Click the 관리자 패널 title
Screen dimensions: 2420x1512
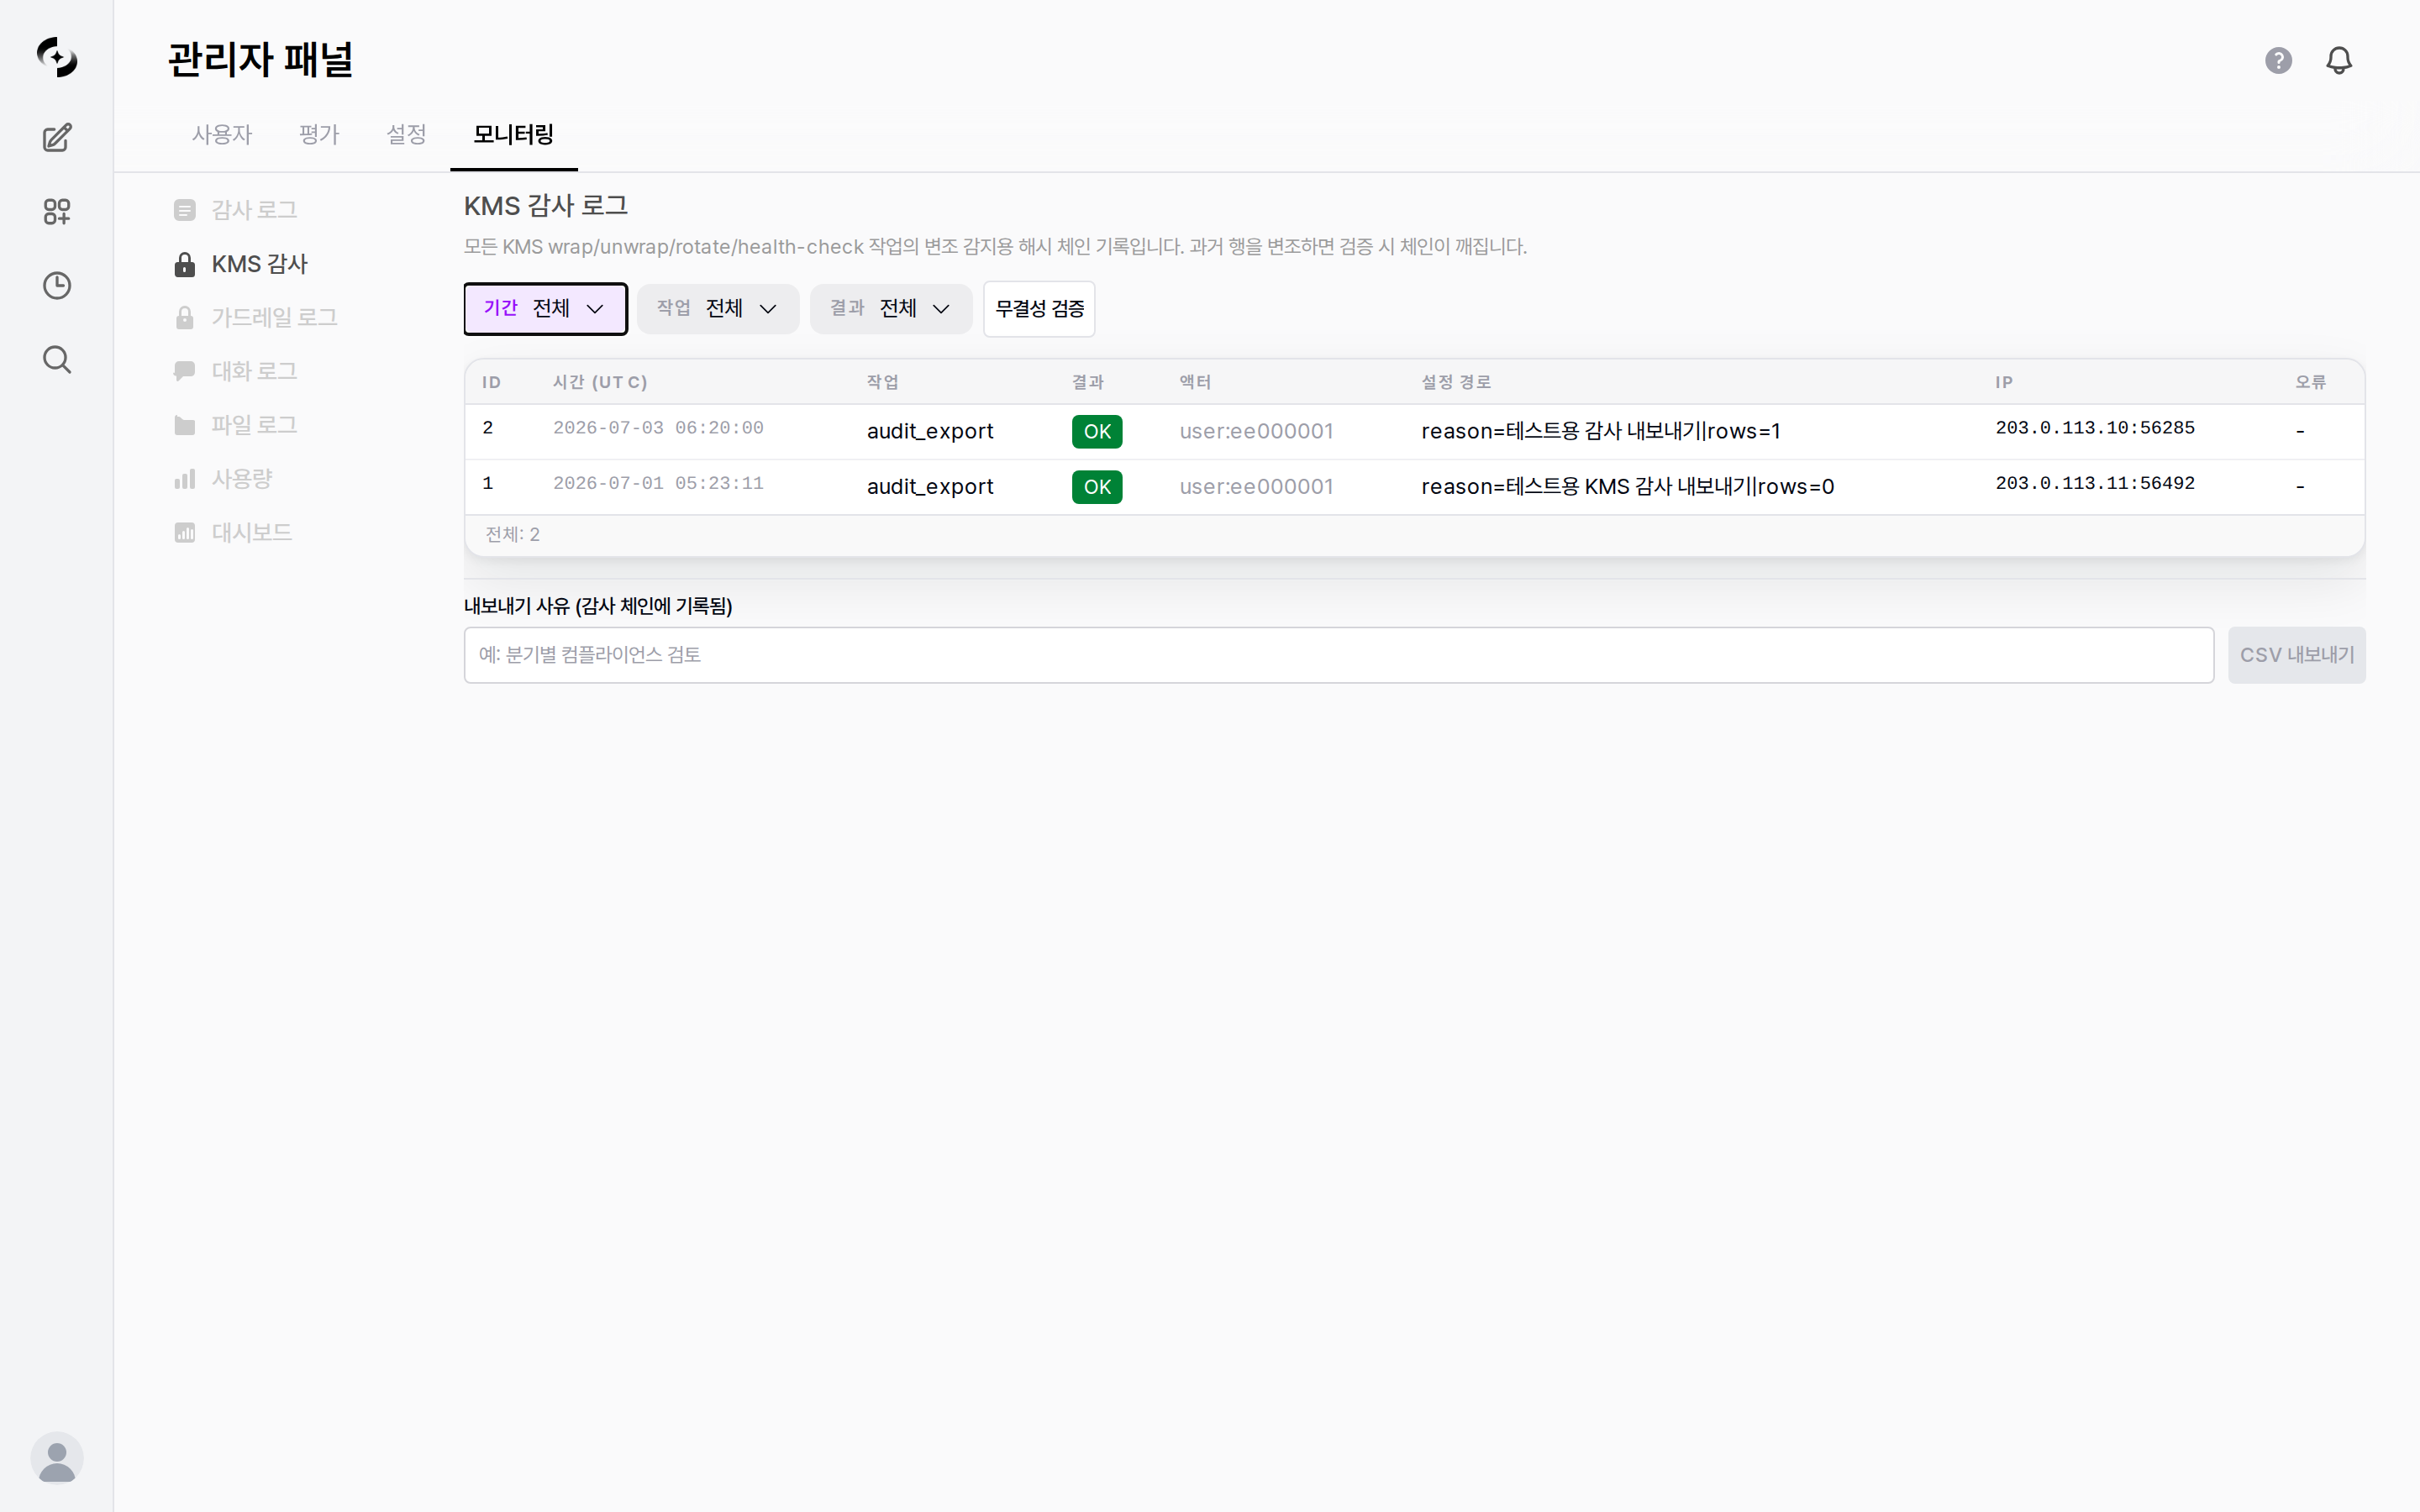[x=260, y=59]
